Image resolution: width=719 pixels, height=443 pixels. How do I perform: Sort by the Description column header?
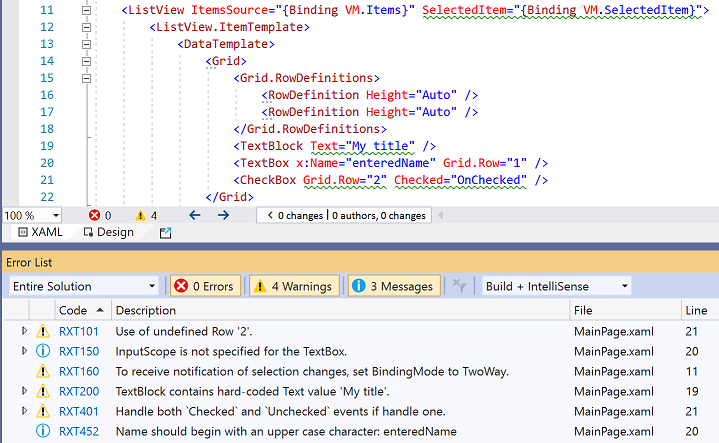click(x=341, y=310)
